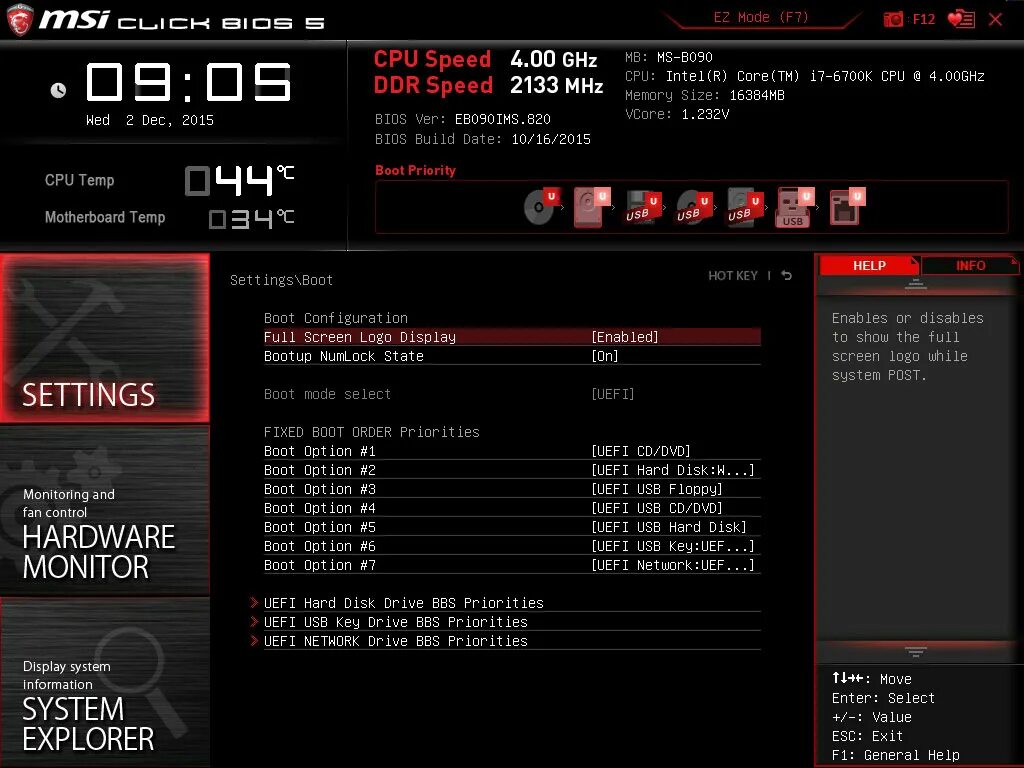Open the HARDWARE MONITOR section
This screenshot has width=1024, height=768.
click(x=105, y=511)
